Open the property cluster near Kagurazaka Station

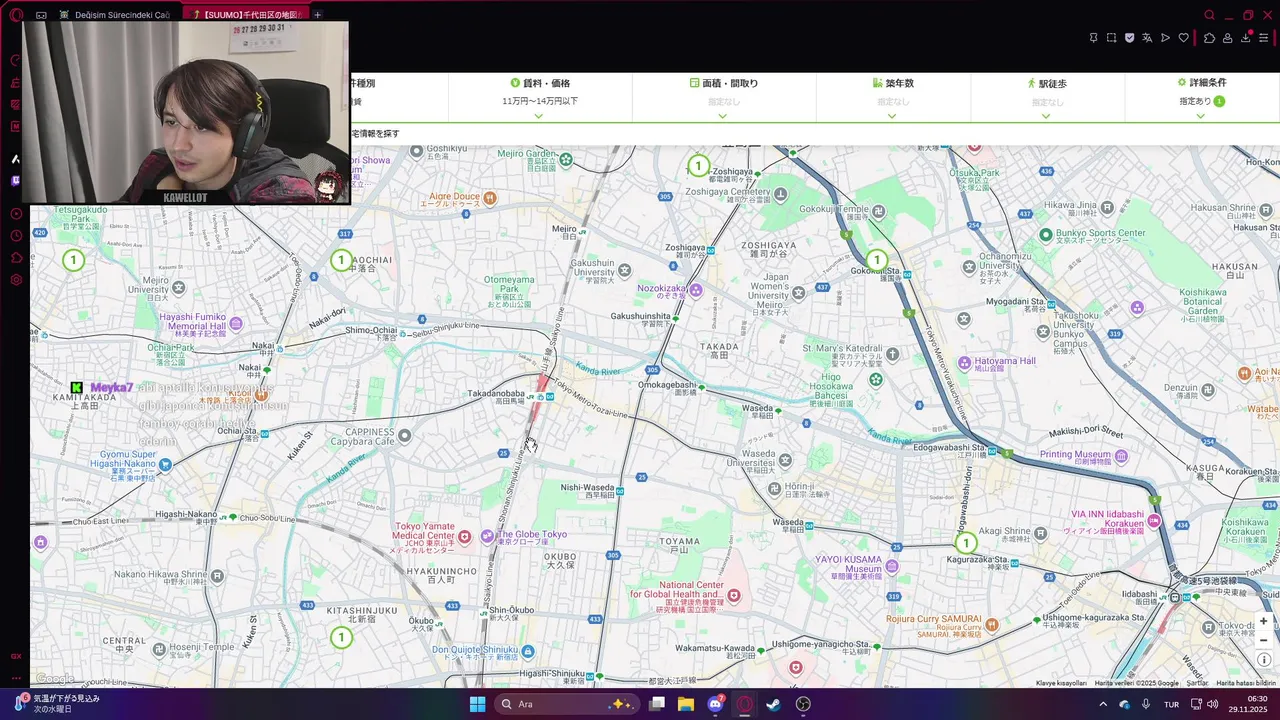(966, 543)
